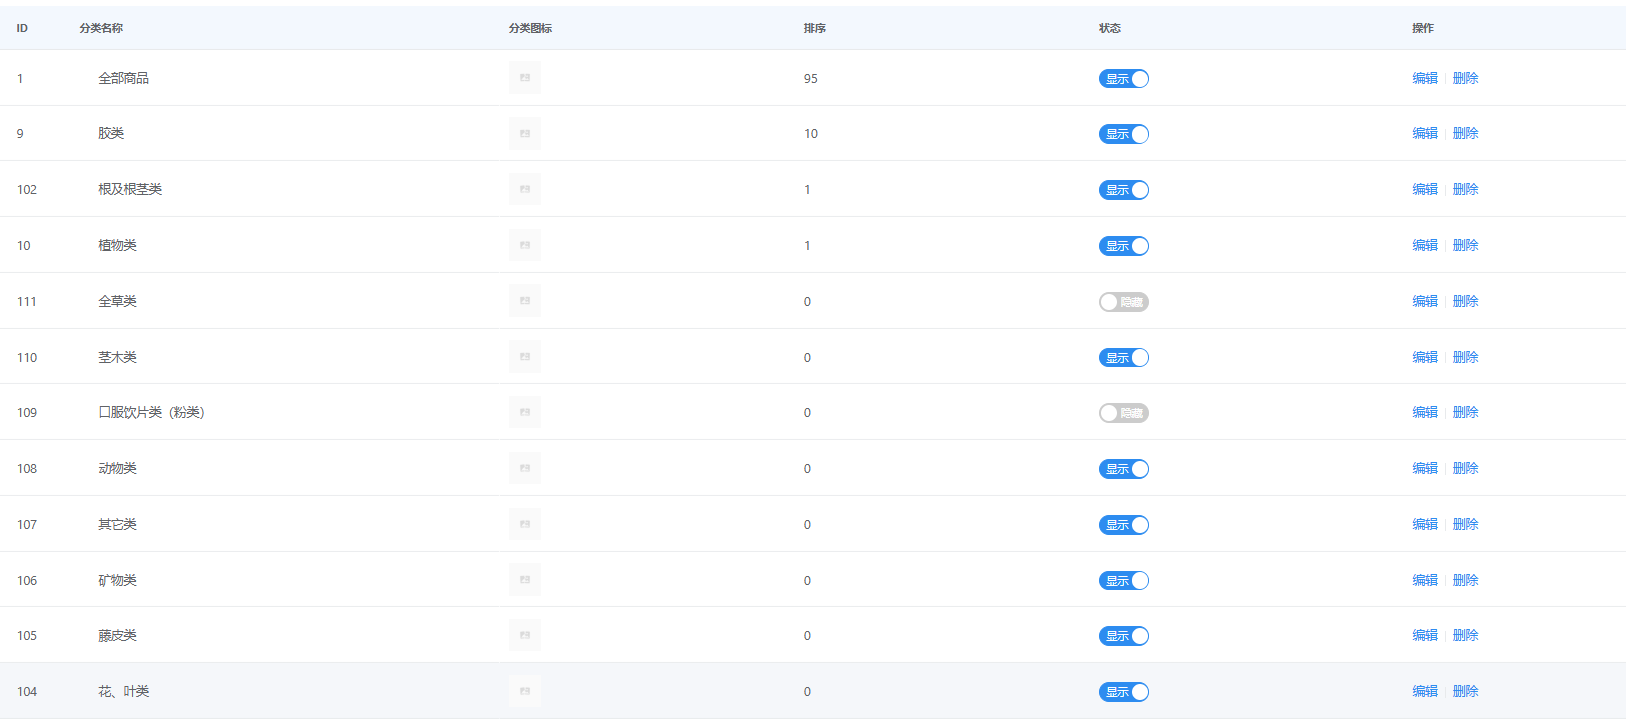
Task: Select the category name 全部商品
Action: 123,78
